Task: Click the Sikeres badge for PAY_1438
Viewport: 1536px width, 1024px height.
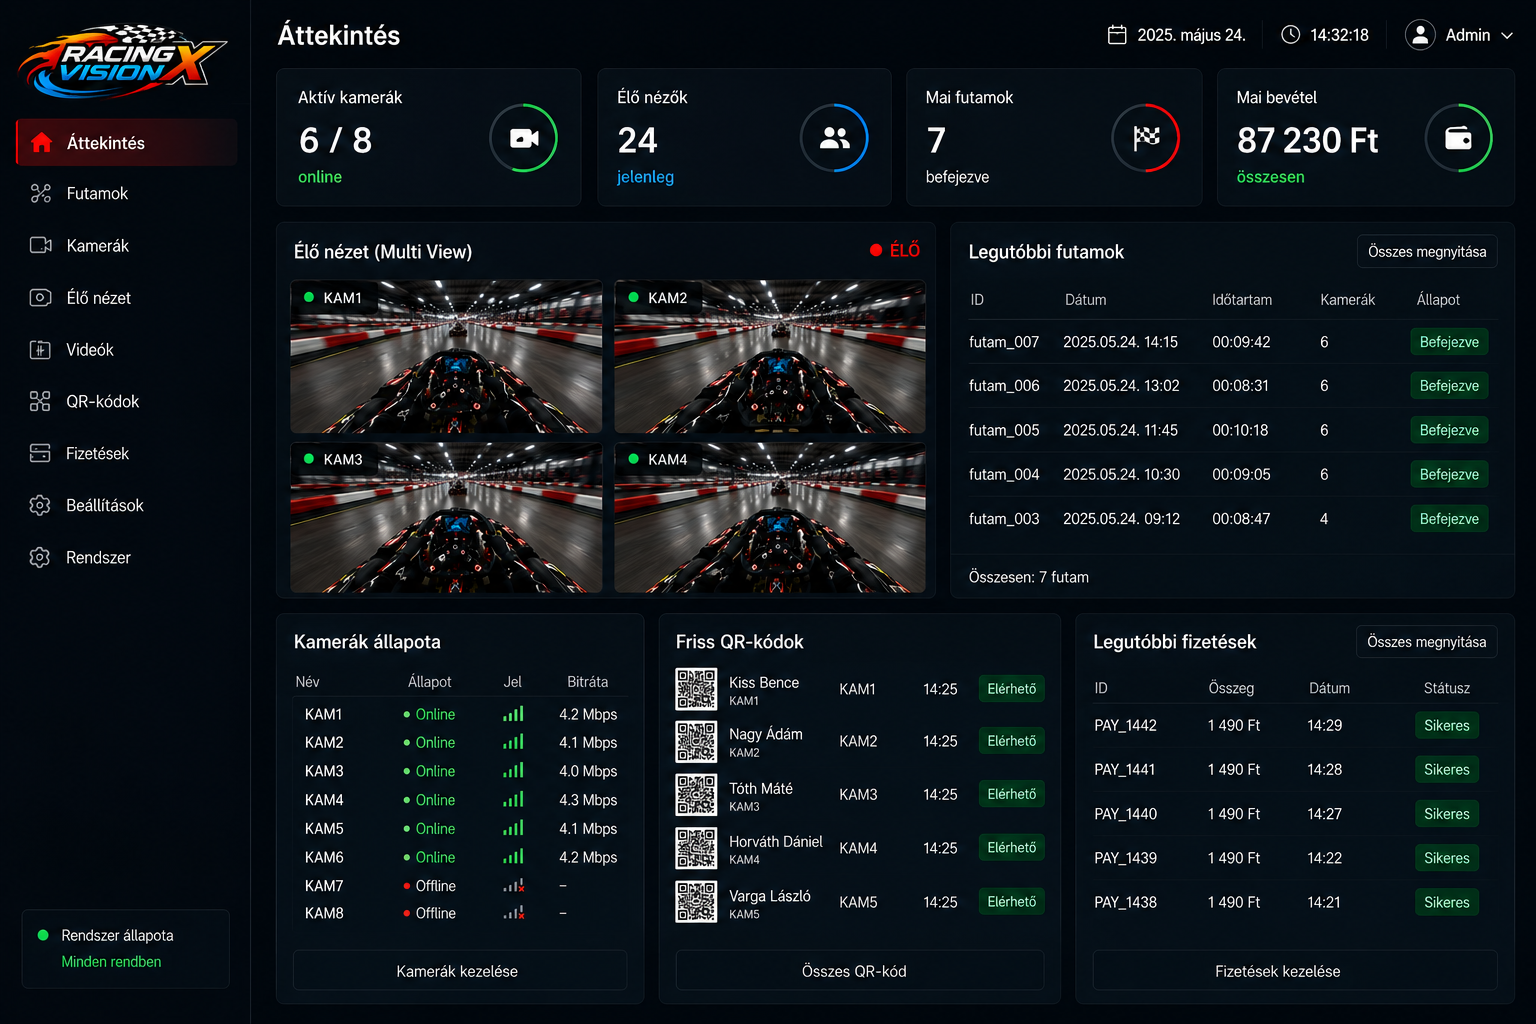Action: [x=1446, y=902]
